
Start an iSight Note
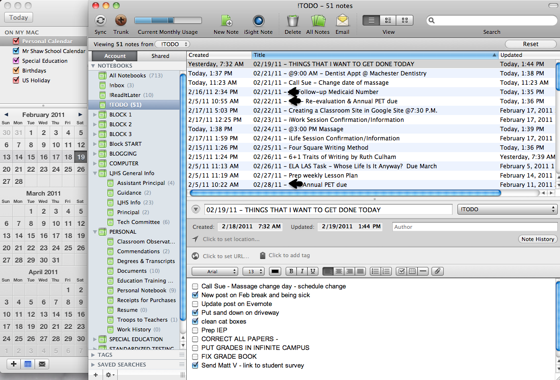pyautogui.click(x=258, y=21)
